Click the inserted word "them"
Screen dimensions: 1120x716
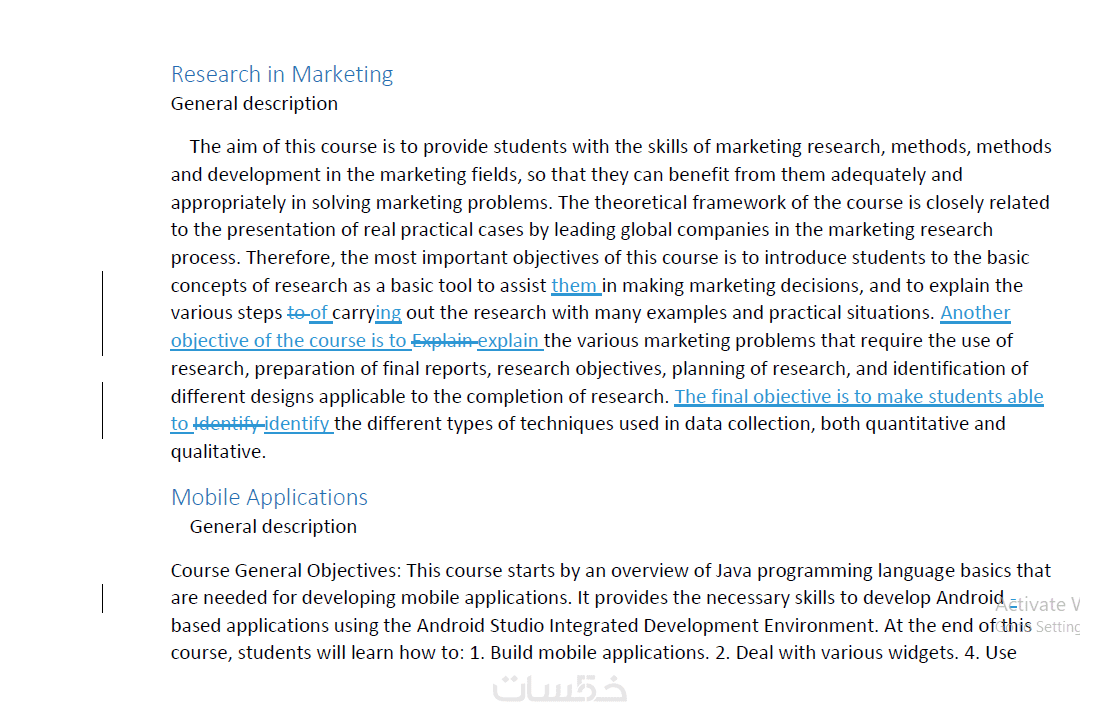[574, 285]
